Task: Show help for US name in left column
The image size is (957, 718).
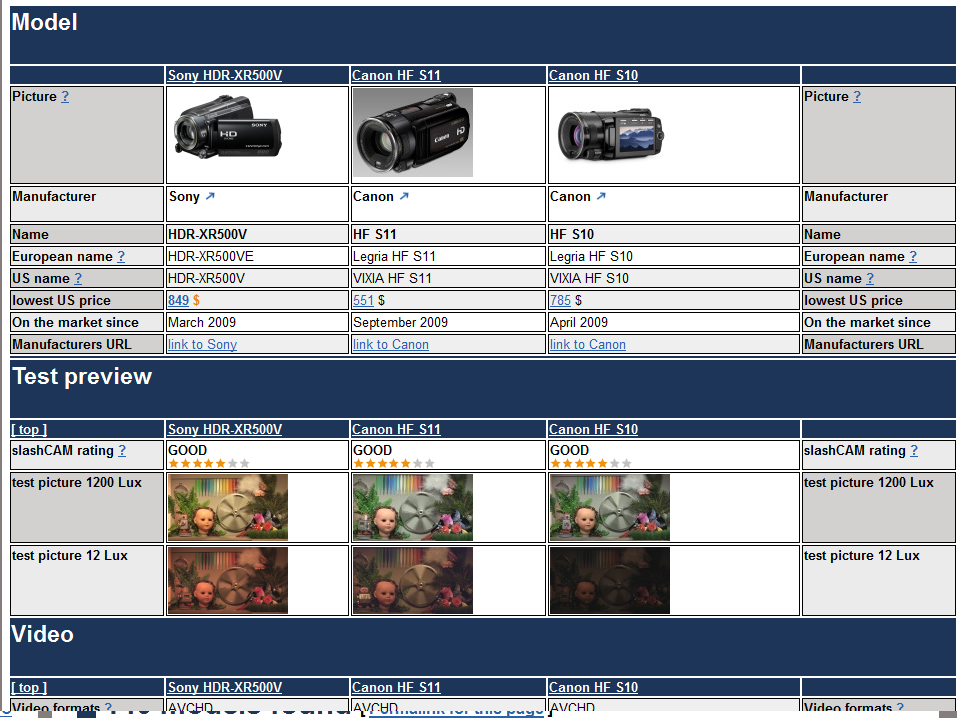Action: tap(78, 278)
